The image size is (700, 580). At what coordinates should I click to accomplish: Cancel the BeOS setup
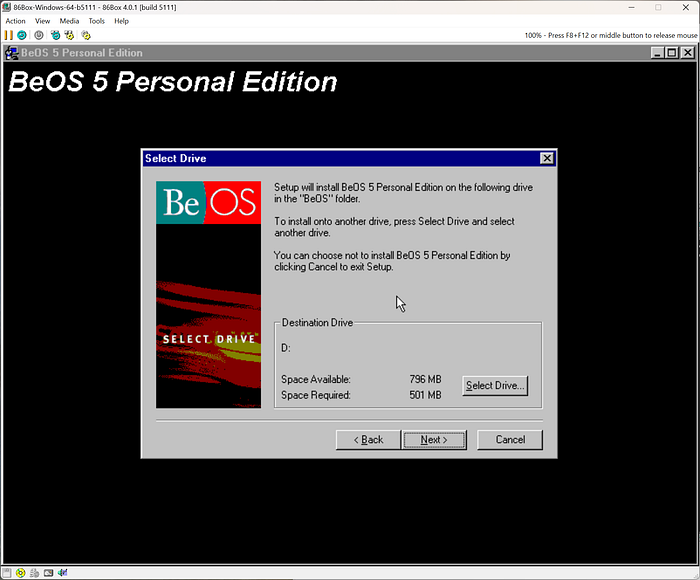coord(510,440)
